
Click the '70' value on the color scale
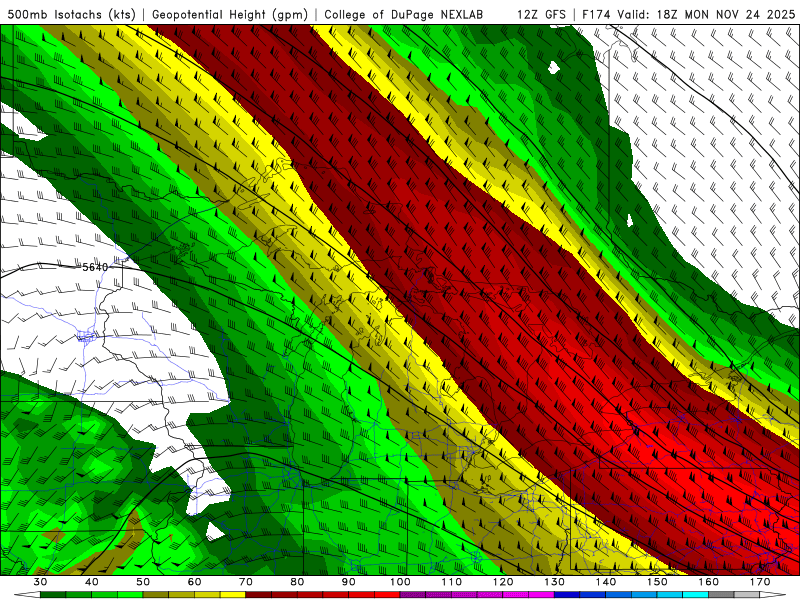click(x=246, y=582)
